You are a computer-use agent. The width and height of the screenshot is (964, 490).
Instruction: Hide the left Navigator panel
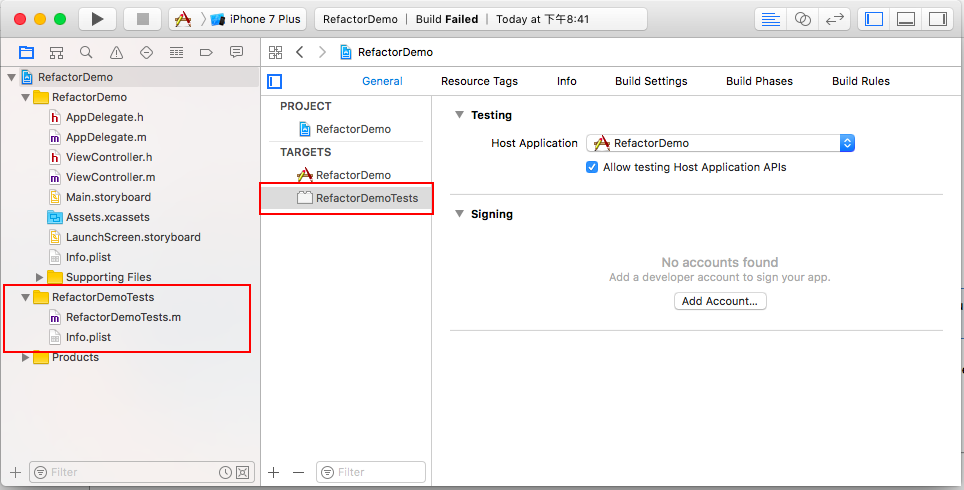click(874, 19)
